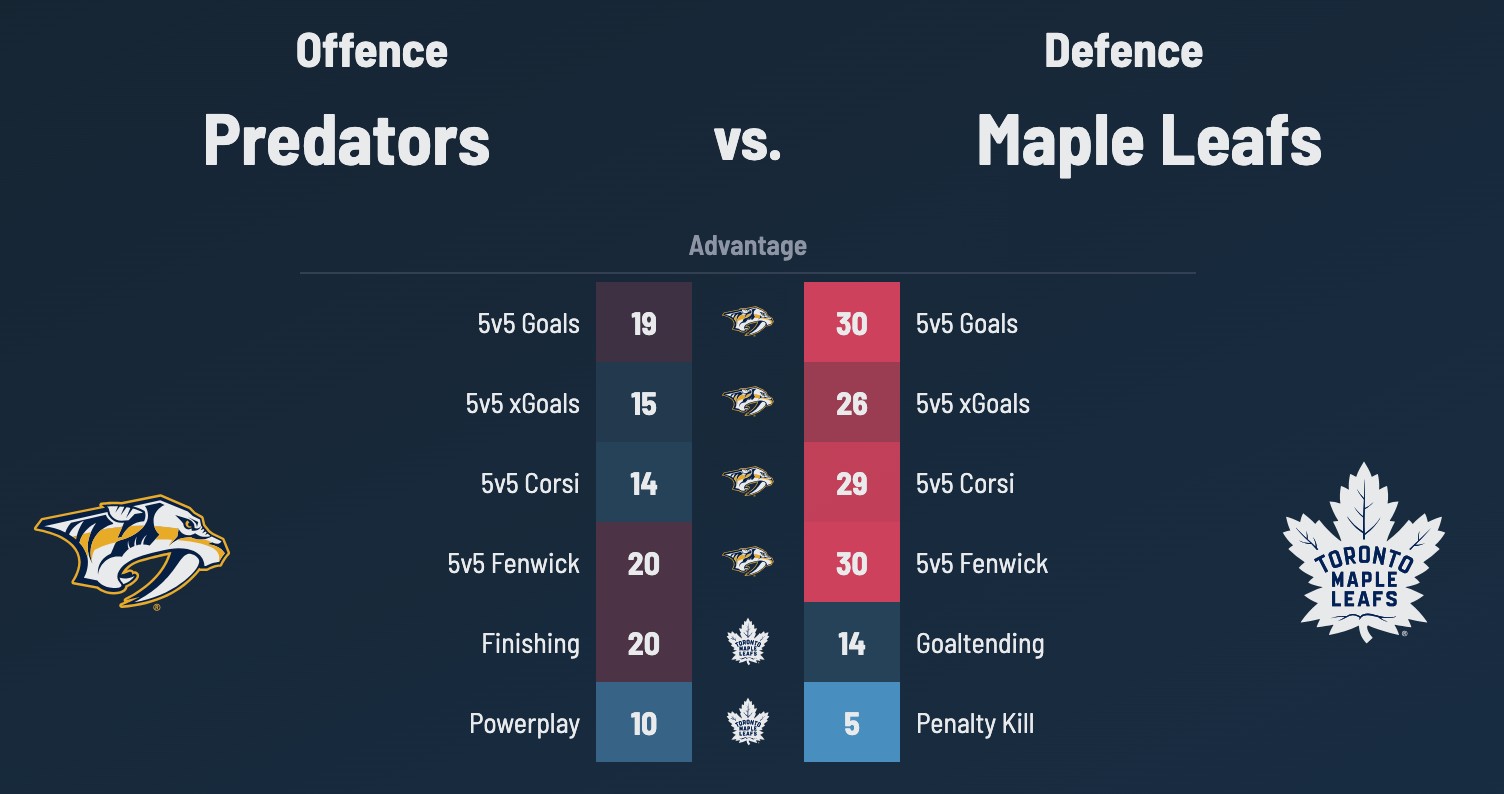Click the Predators 5v5 Goals rank 19 cell
This screenshot has height=794, width=1504.
point(644,323)
